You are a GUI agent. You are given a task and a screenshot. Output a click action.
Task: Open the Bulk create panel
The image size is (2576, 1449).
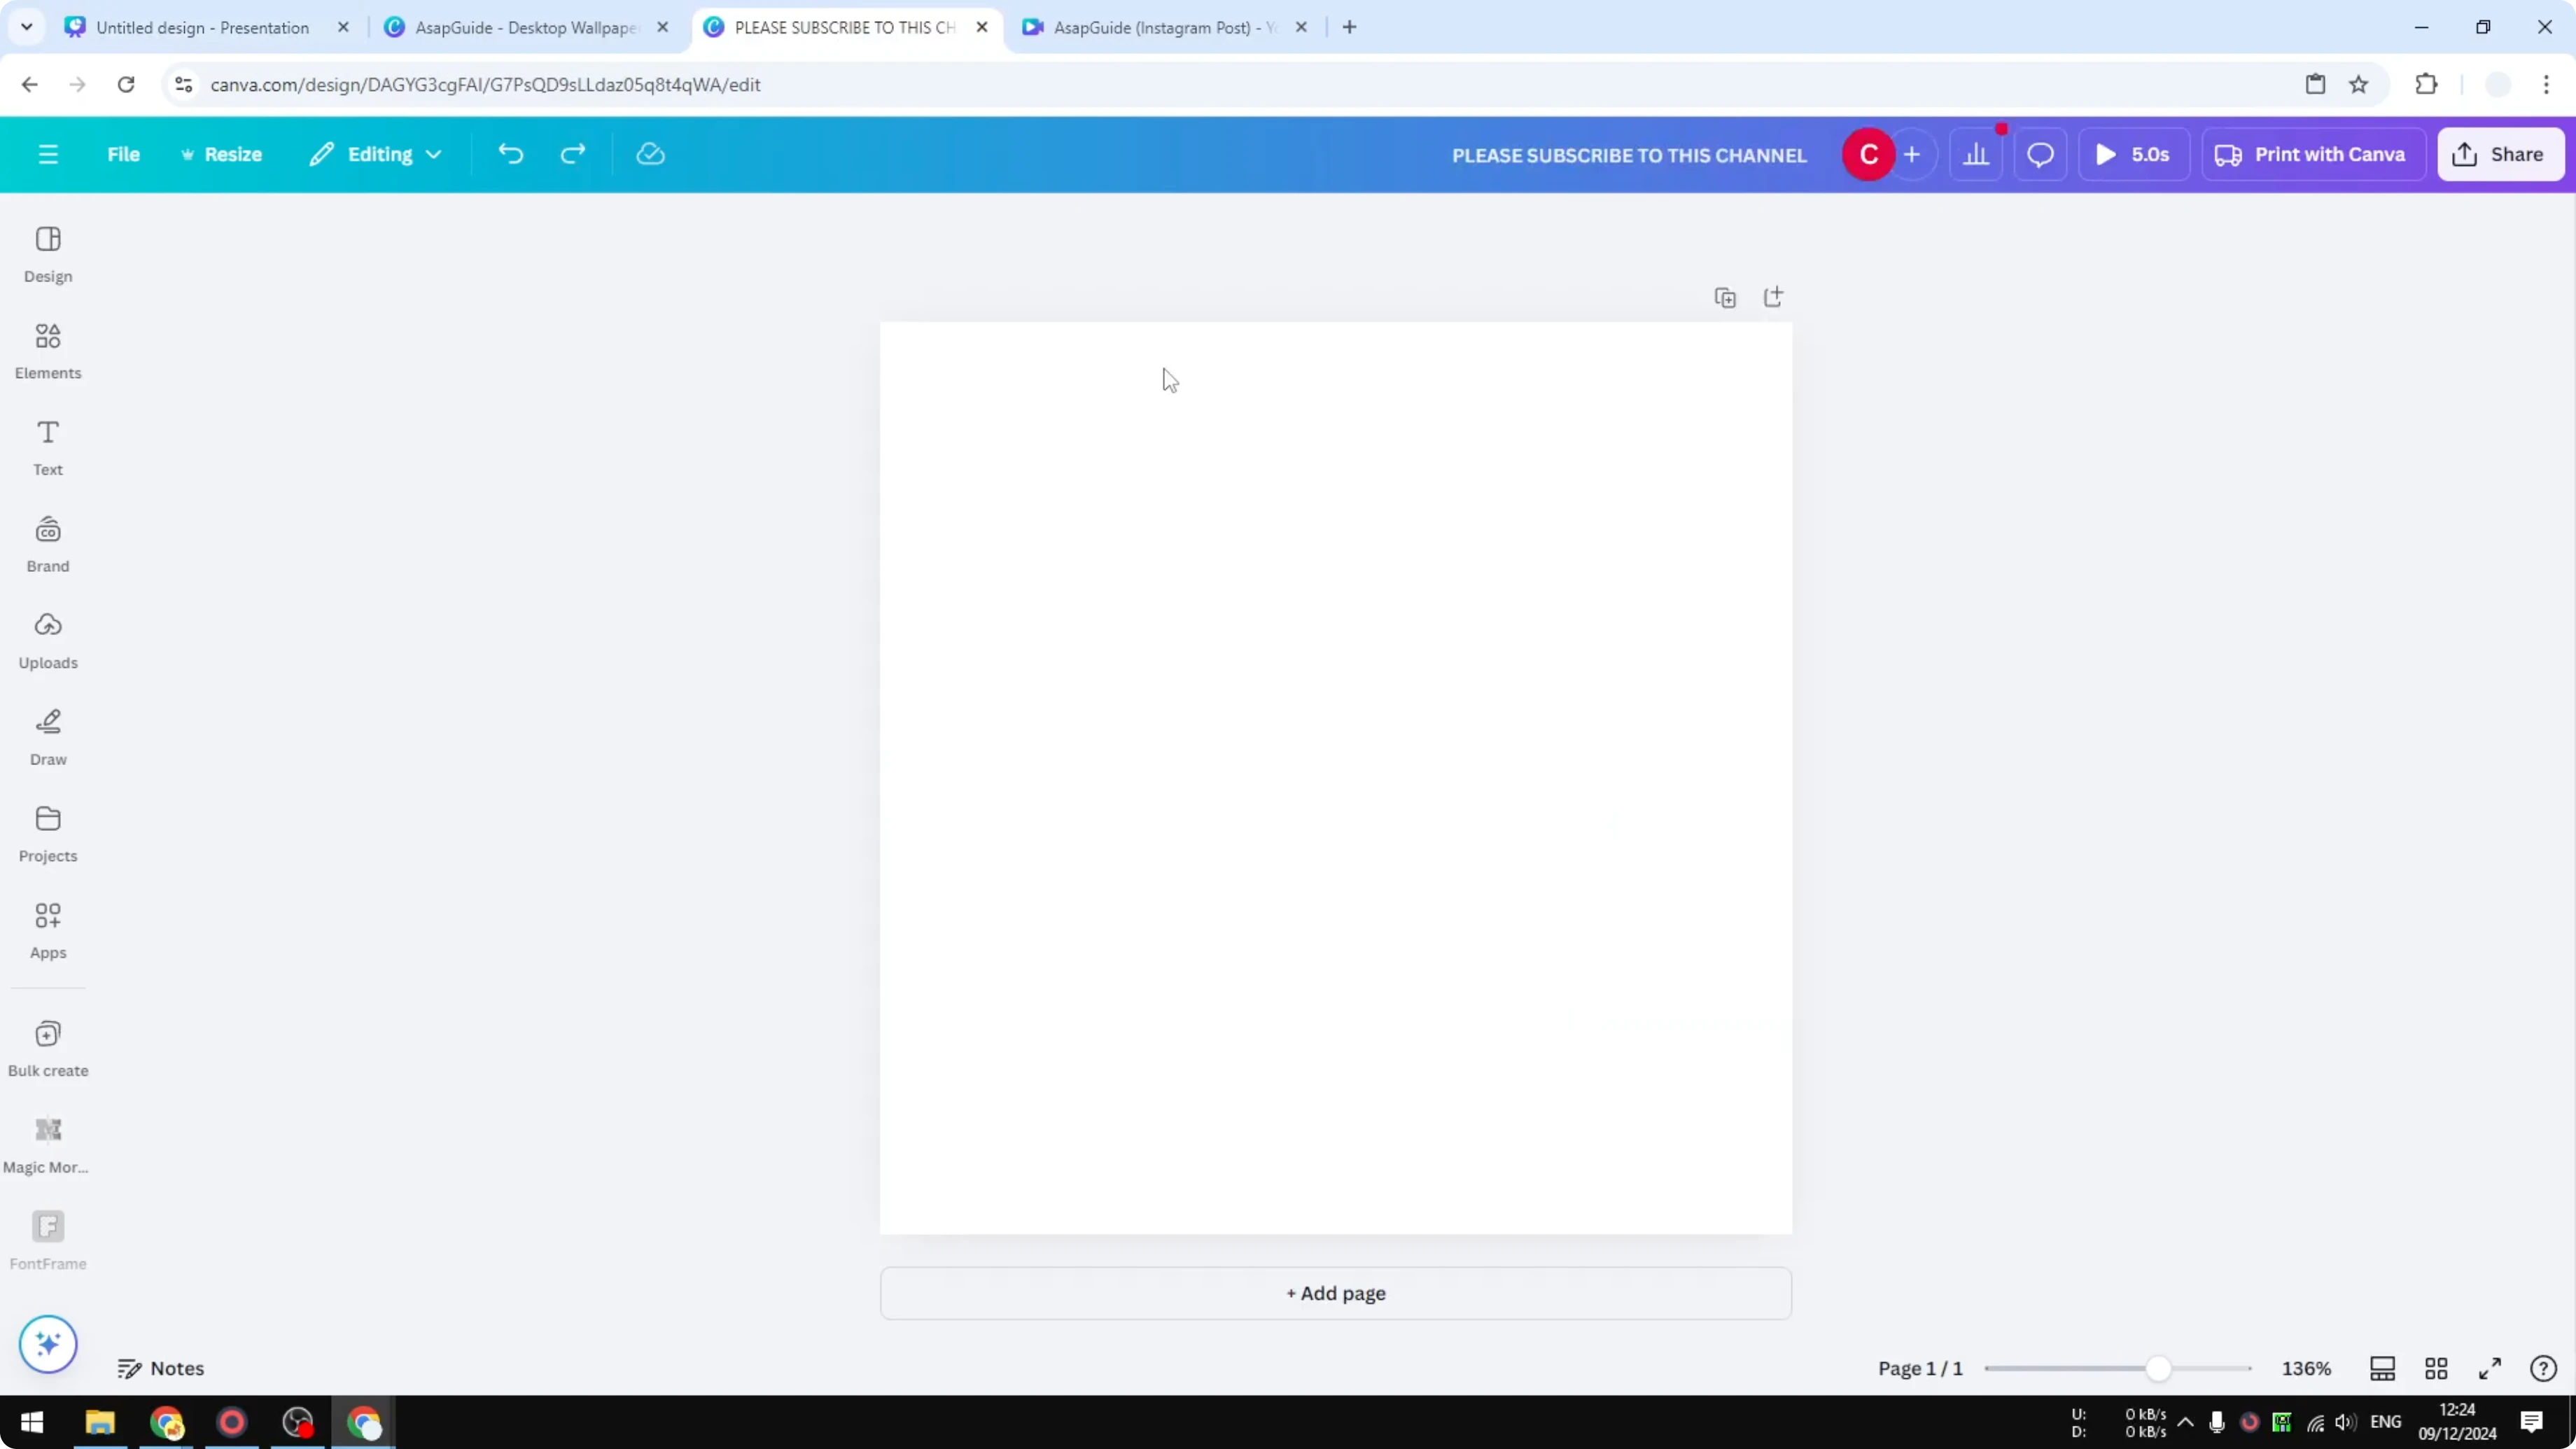point(48,1048)
